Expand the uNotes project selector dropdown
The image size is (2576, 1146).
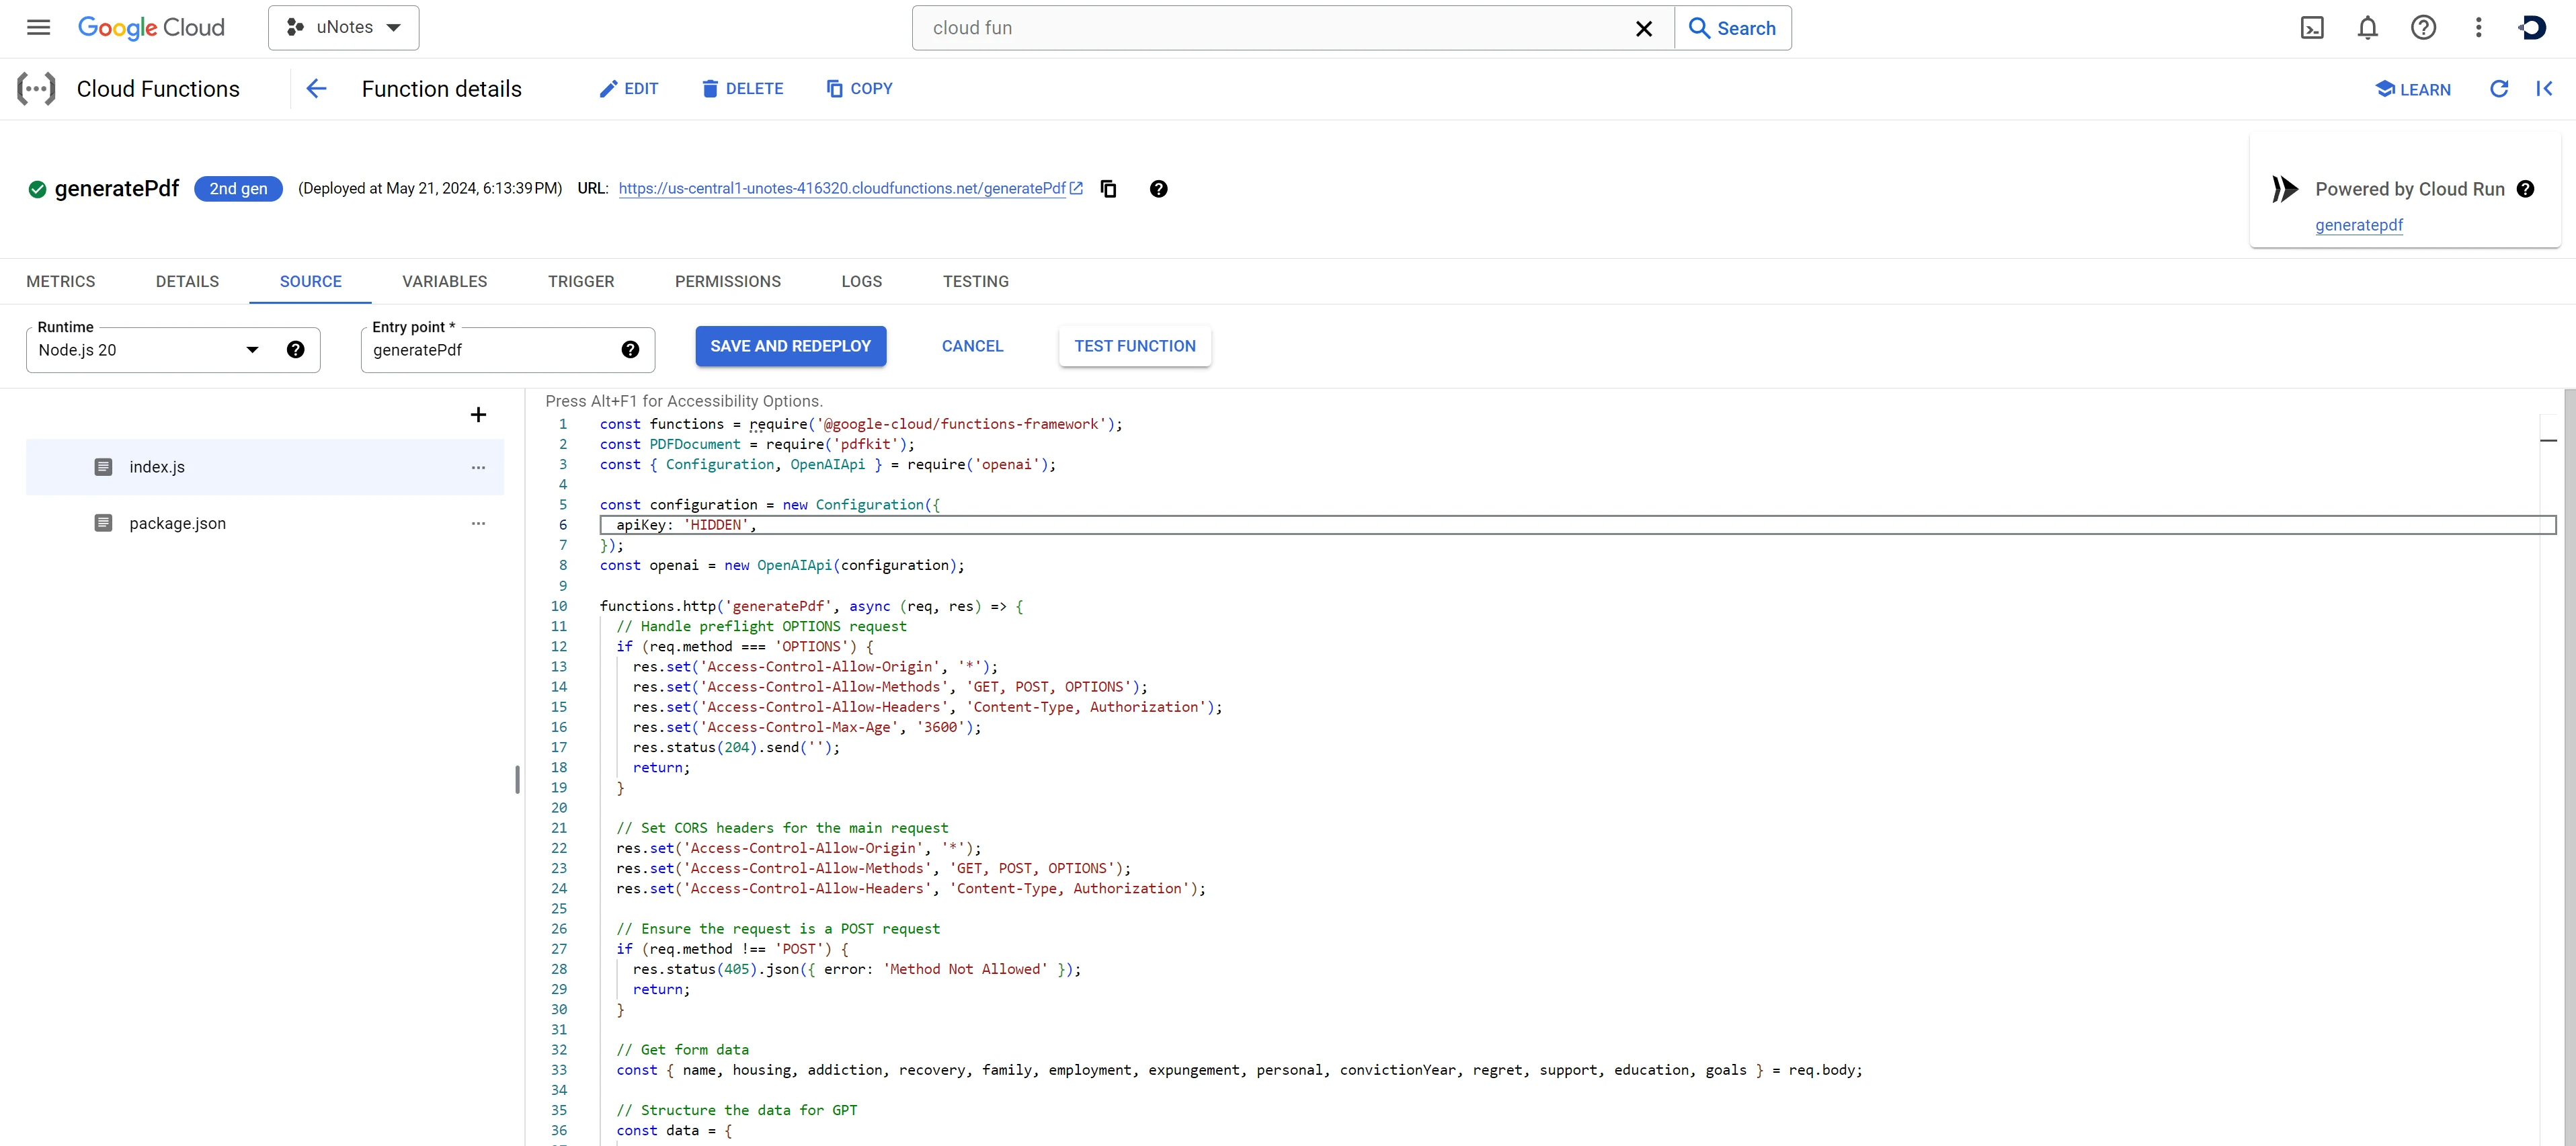coord(345,26)
